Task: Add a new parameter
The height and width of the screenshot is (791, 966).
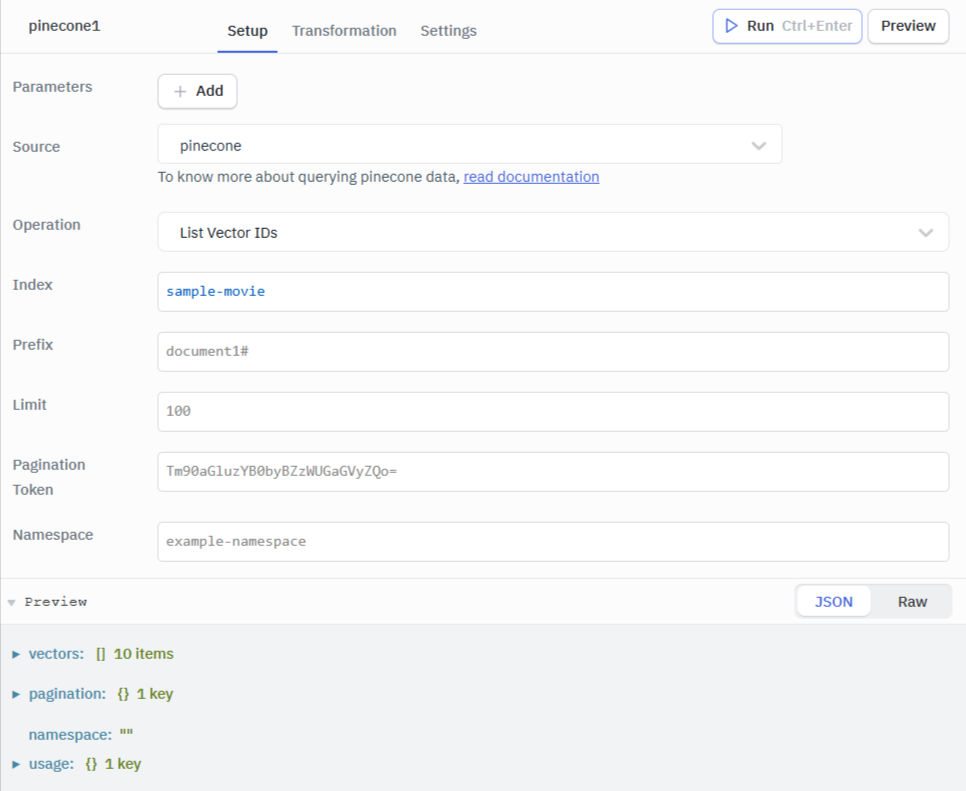Action: 197,91
